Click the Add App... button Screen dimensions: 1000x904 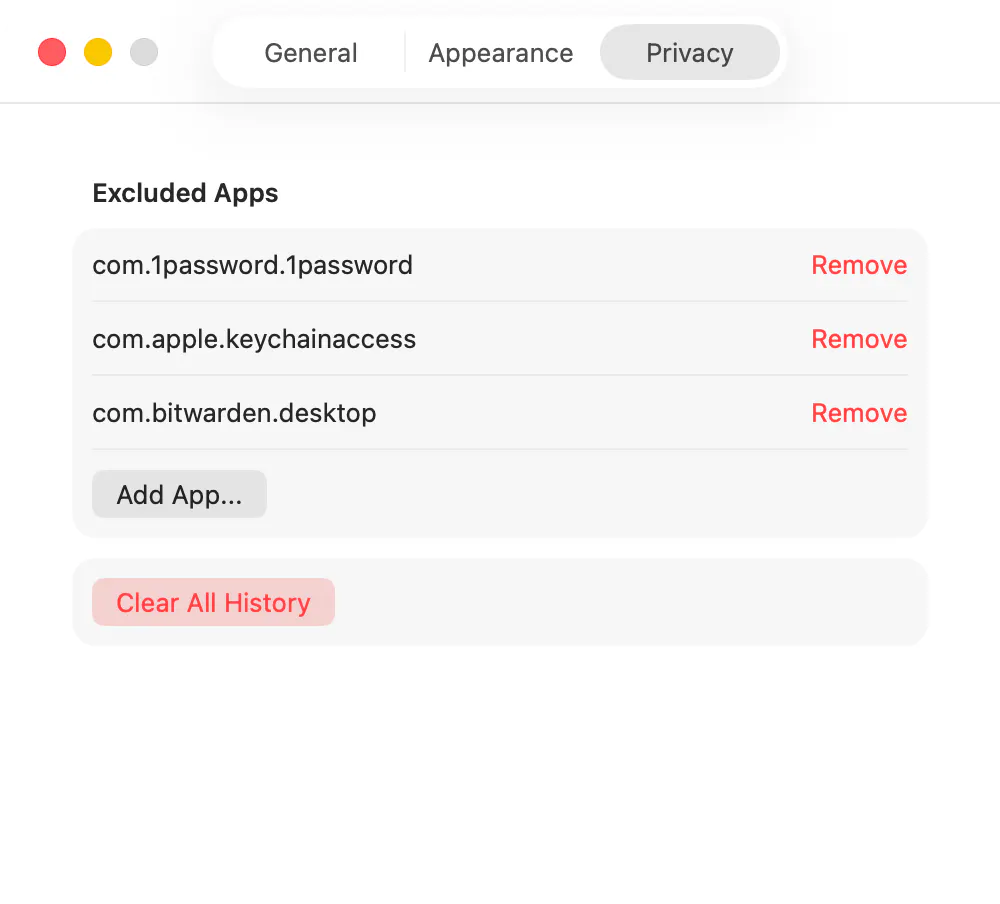click(179, 494)
